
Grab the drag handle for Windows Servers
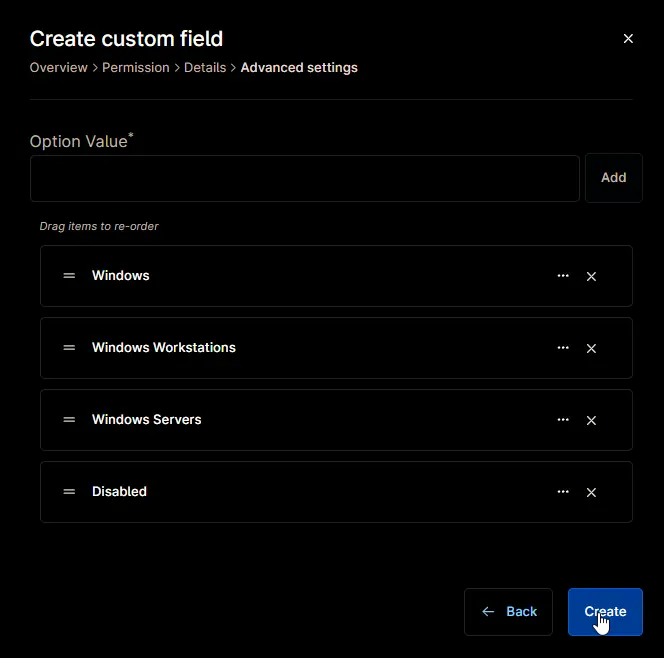tap(69, 420)
